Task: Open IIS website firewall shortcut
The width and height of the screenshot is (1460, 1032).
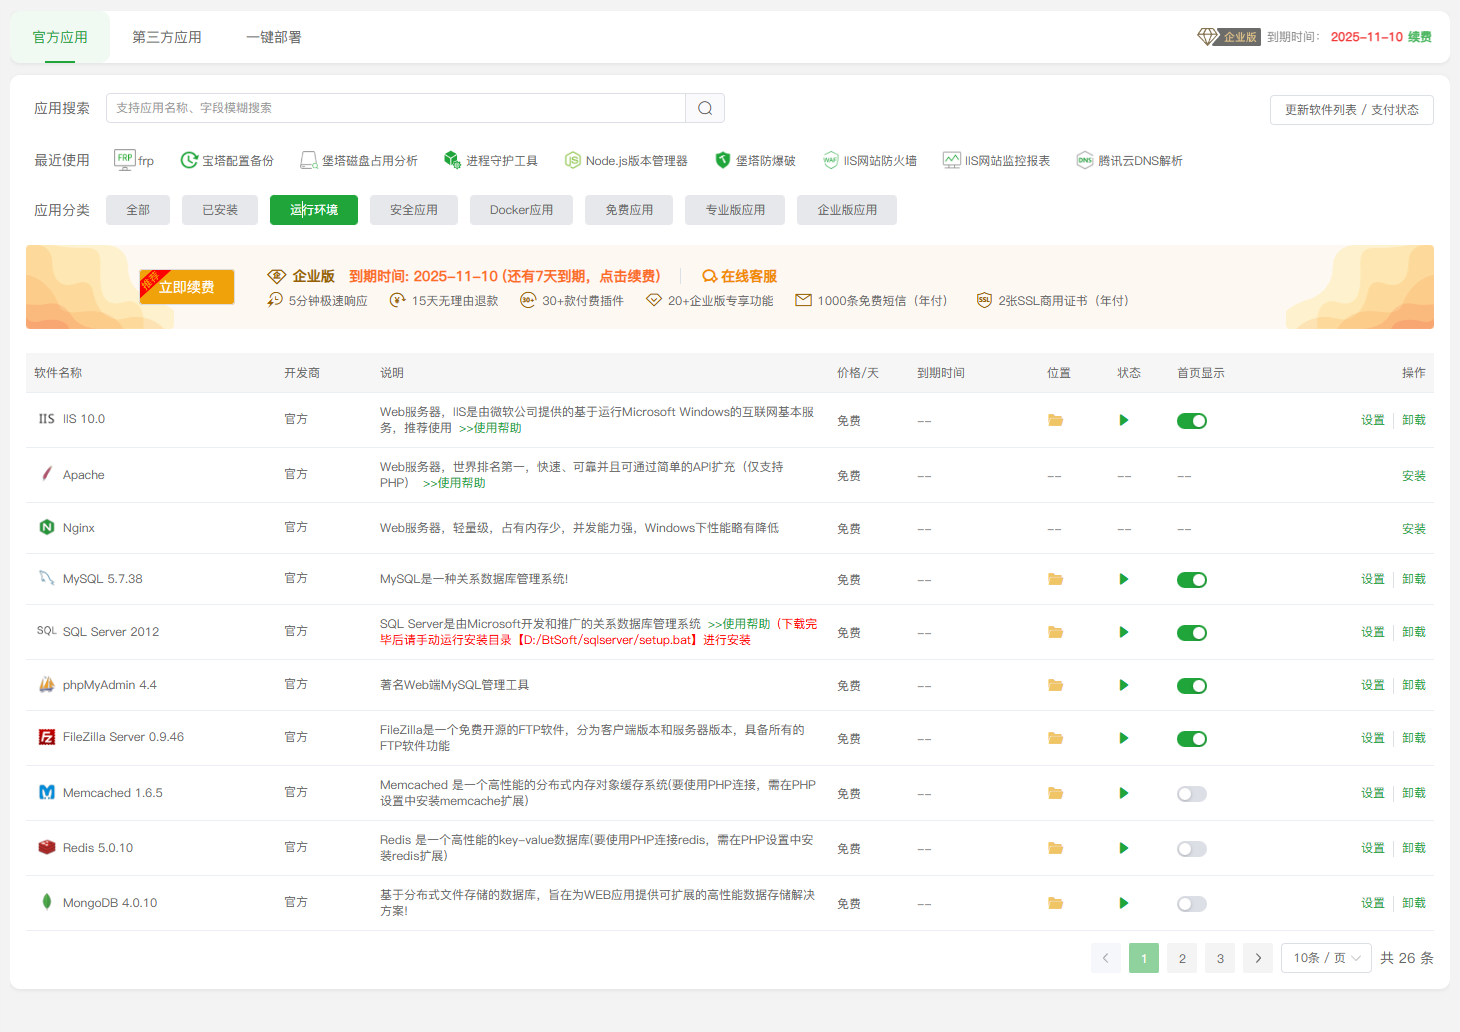Action: tap(869, 160)
